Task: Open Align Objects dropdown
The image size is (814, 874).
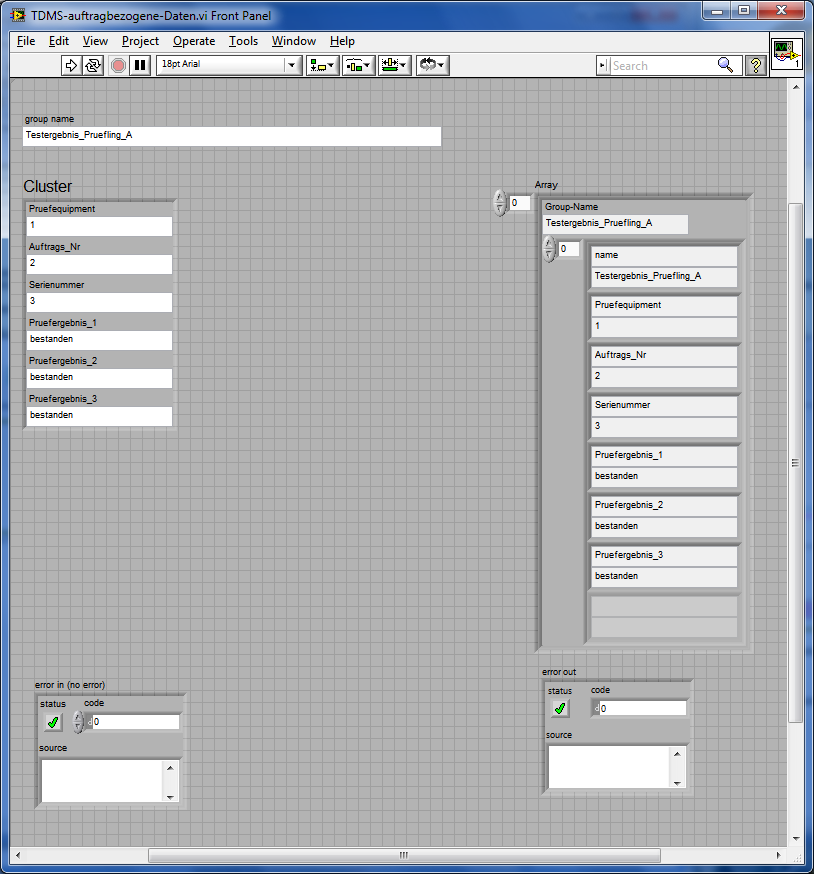Action: pyautogui.click(x=322, y=65)
